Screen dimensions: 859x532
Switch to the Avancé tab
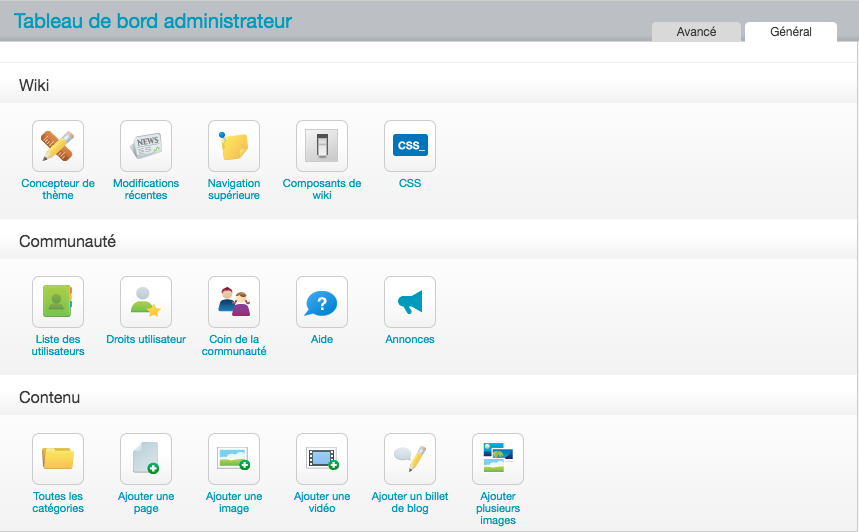pos(696,32)
